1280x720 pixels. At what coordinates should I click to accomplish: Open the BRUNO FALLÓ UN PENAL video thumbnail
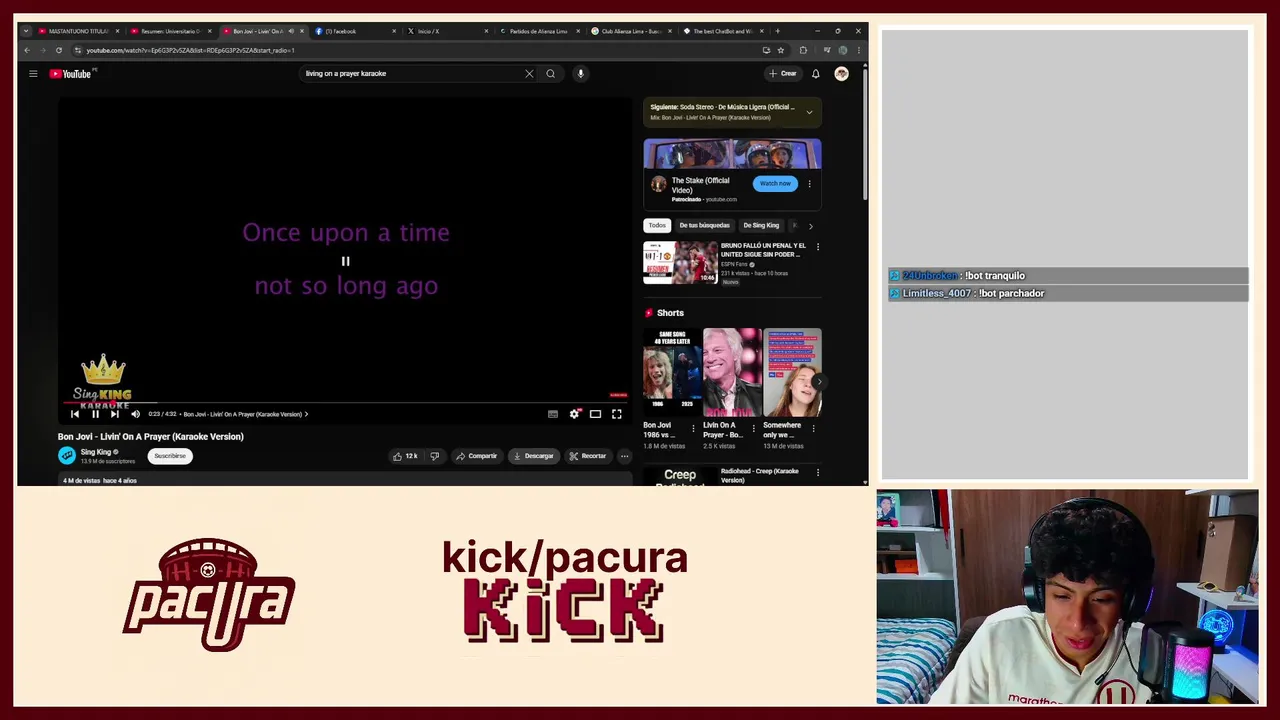click(680, 263)
